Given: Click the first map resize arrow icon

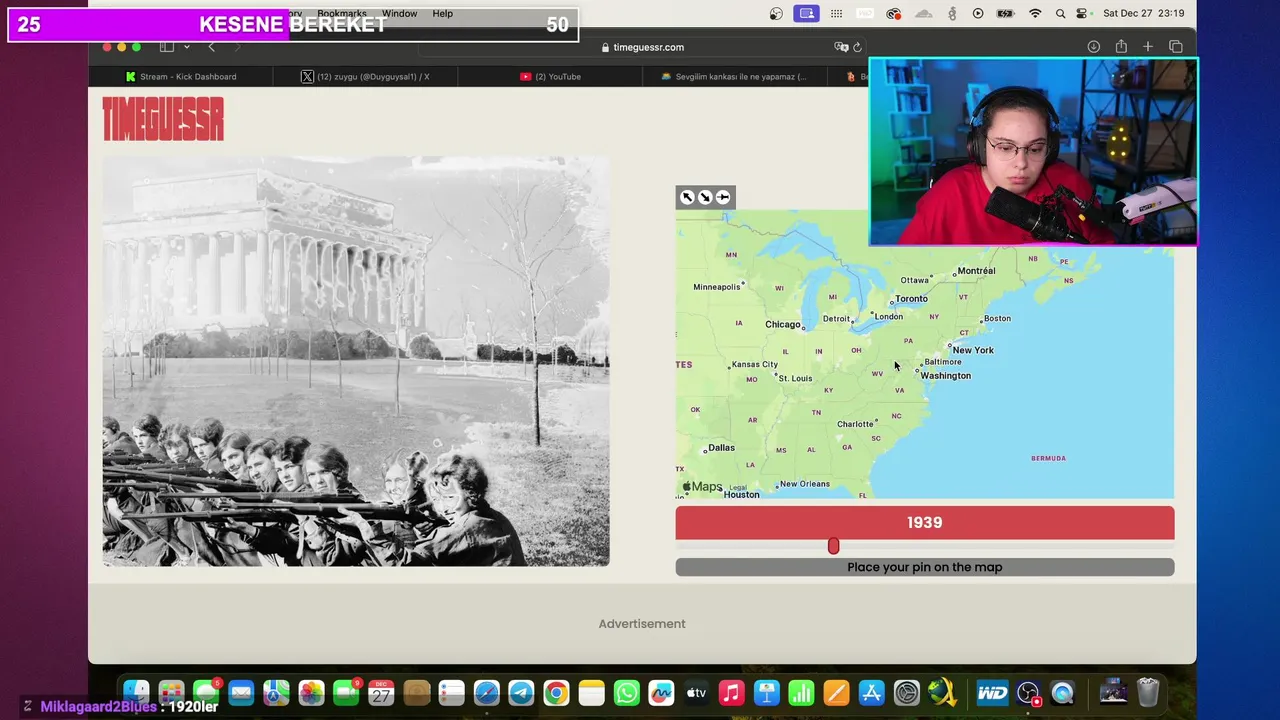Looking at the screenshot, I should [687, 197].
